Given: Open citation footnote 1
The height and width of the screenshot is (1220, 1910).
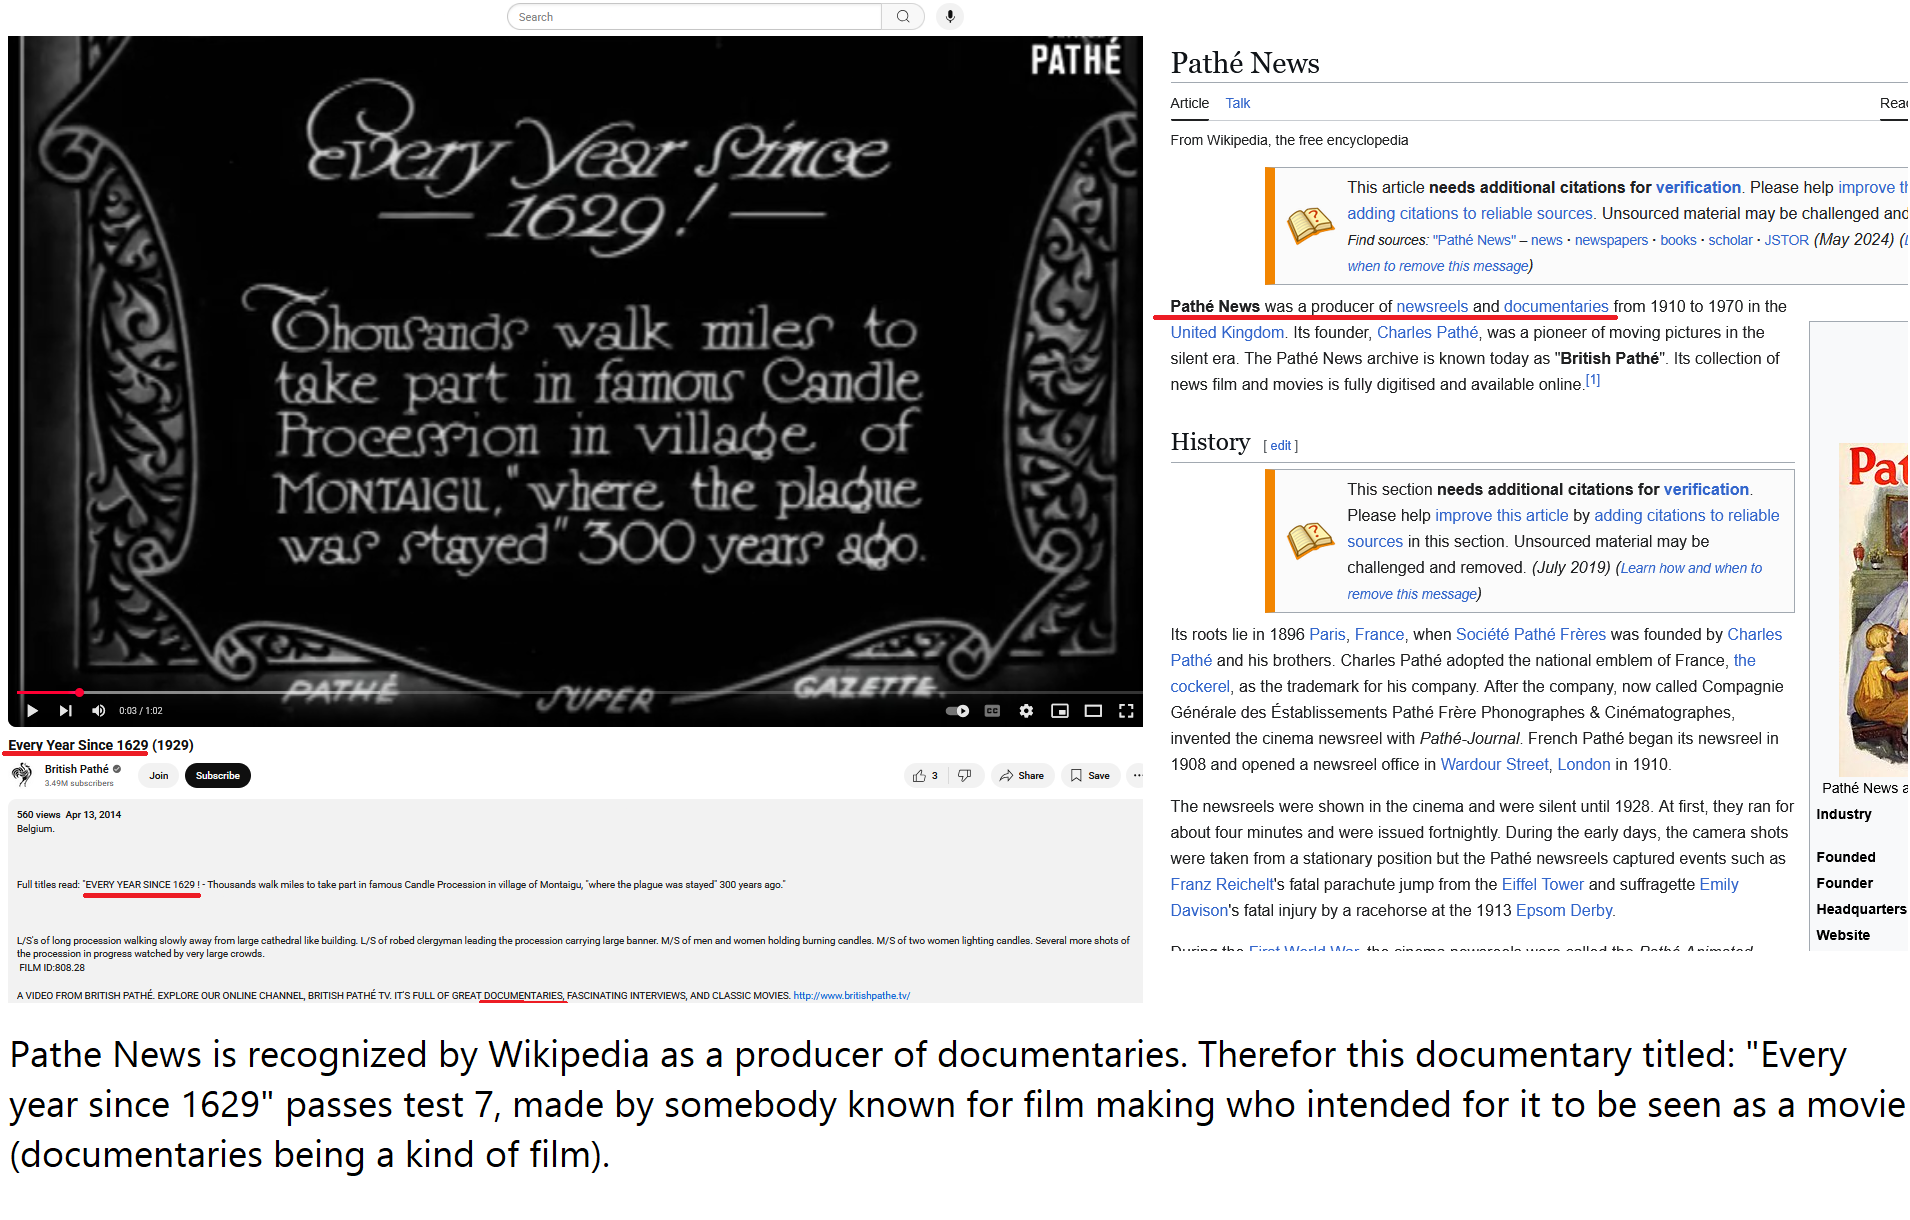Looking at the screenshot, I should point(1592,380).
